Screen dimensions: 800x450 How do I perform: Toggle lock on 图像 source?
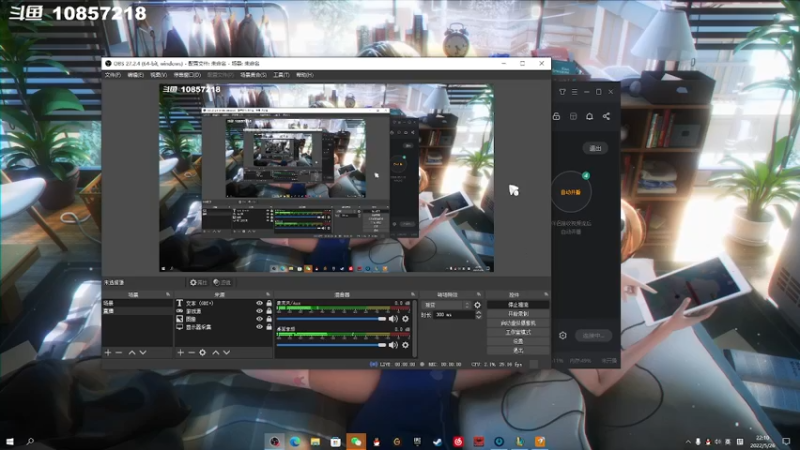269,319
